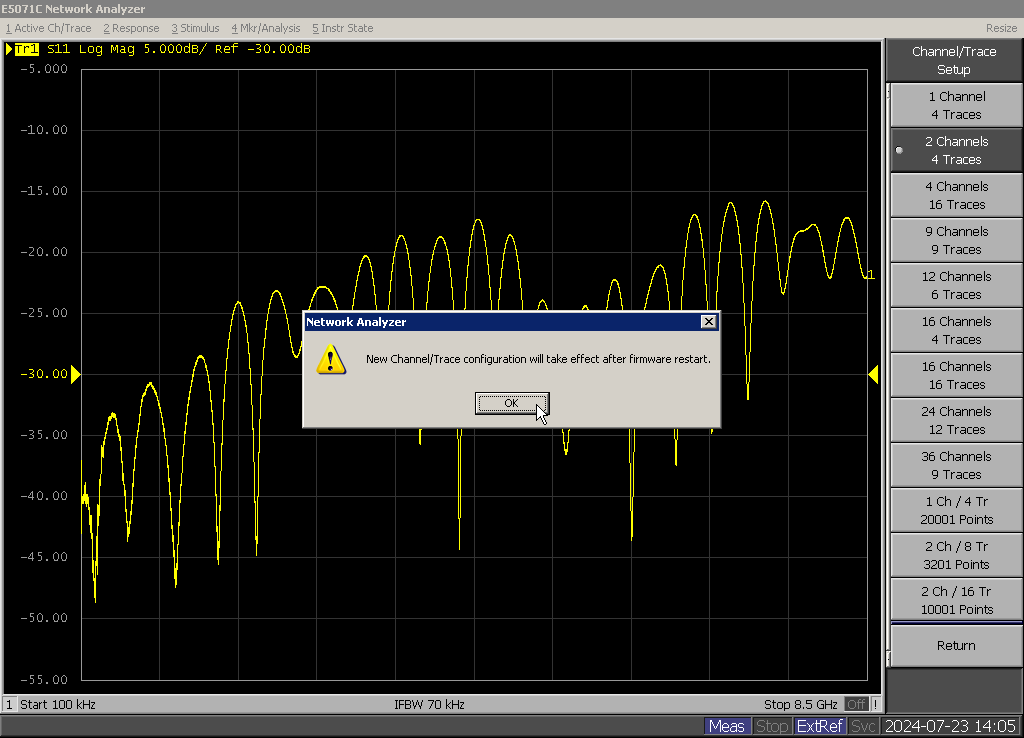This screenshot has width=1024, height=738.
Task: Click the ExtRef status indicator
Action: click(x=820, y=726)
